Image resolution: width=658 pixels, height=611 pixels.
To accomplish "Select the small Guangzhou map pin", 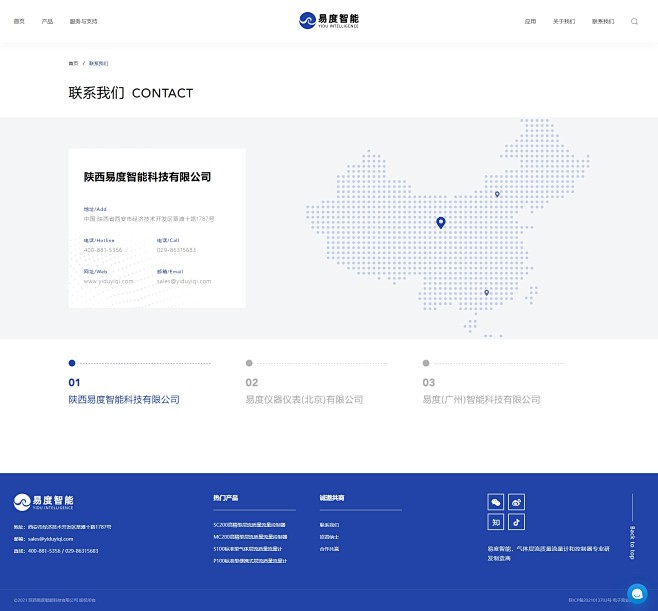I will pyautogui.click(x=486, y=292).
